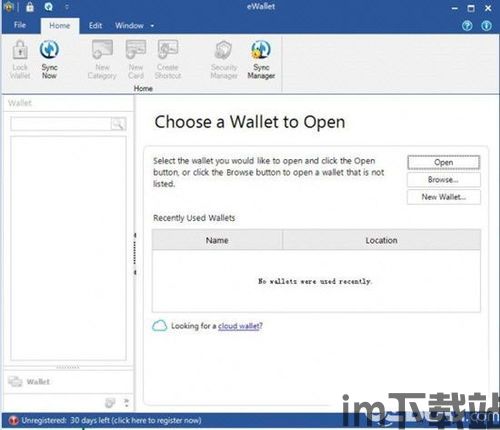
Task: Expand the navigation pane options chevron
Action: (126, 403)
